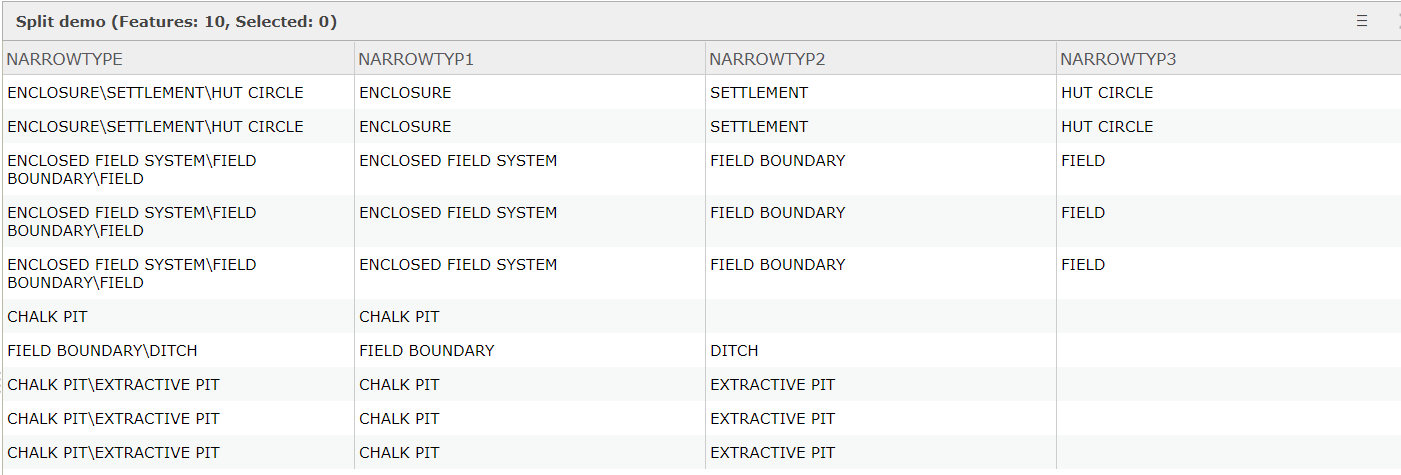Click empty NARROWTYP3 cell of the DITCH row

[1229, 350]
